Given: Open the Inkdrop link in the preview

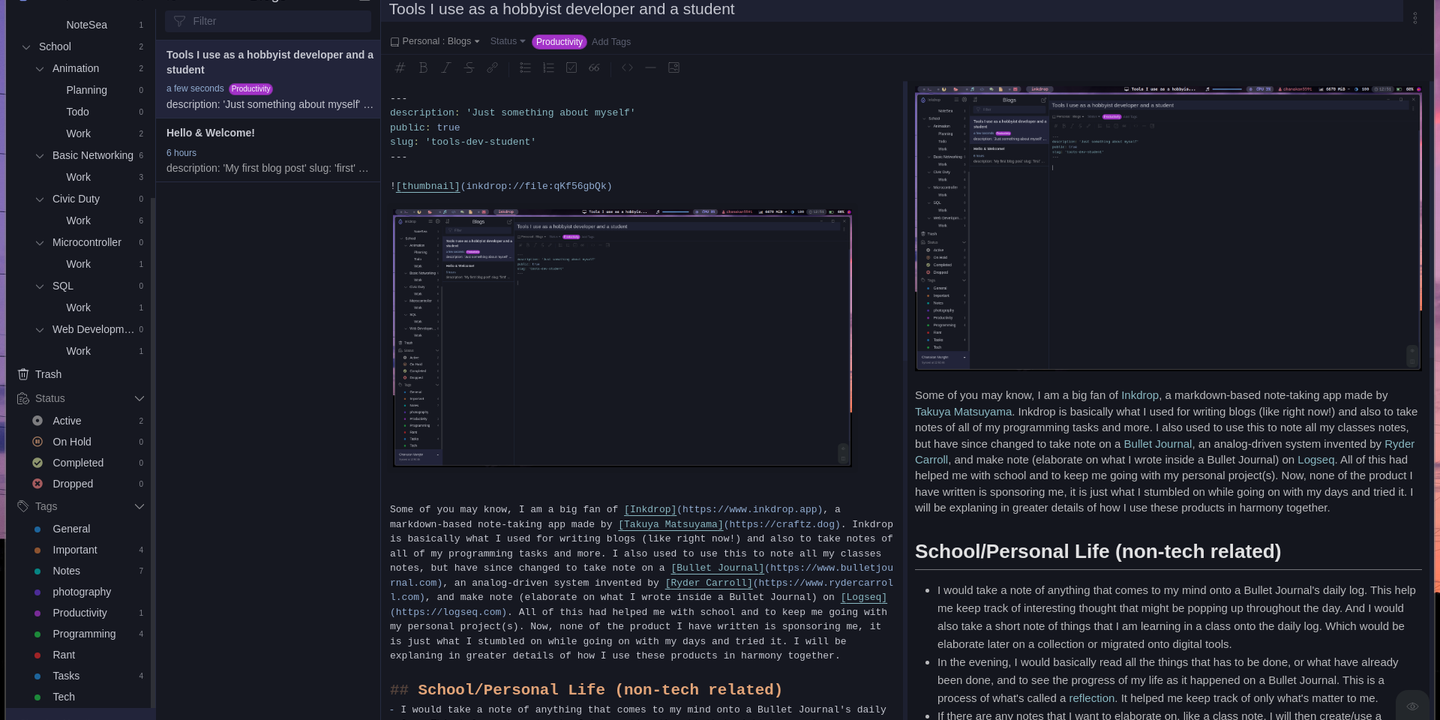Looking at the screenshot, I should [1140, 395].
